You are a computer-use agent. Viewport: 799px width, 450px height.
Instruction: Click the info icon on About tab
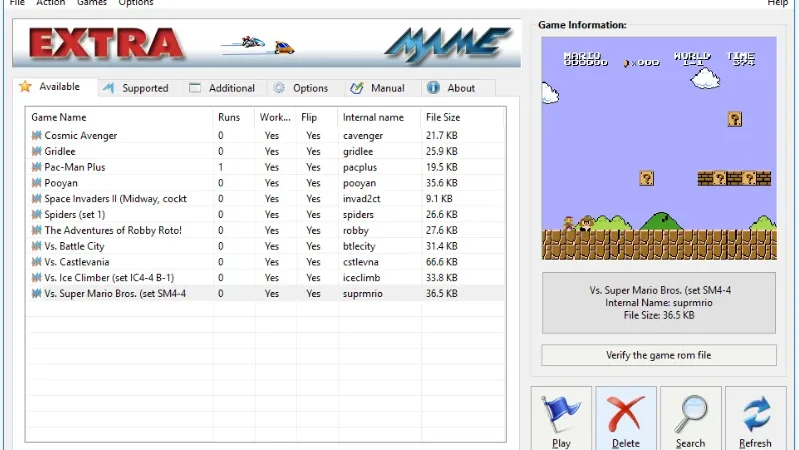pyautogui.click(x=433, y=88)
